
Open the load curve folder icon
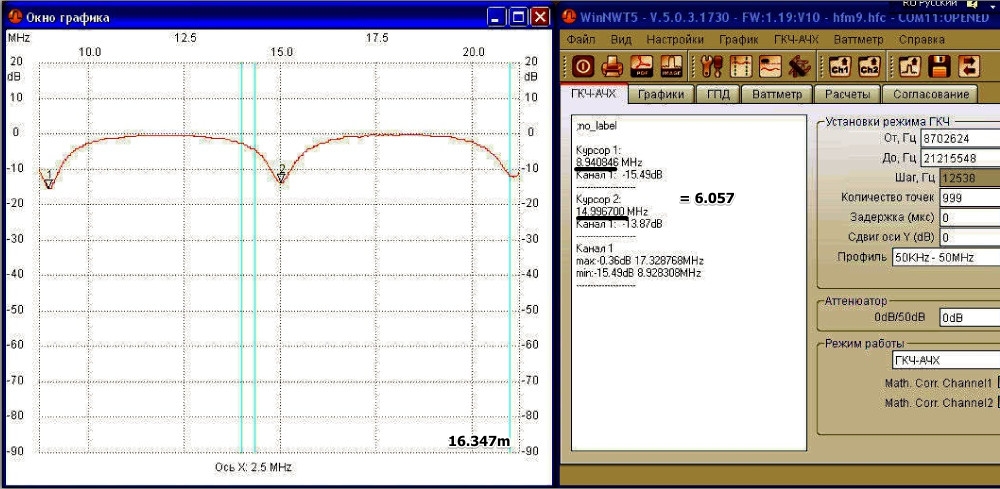pos(909,66)
